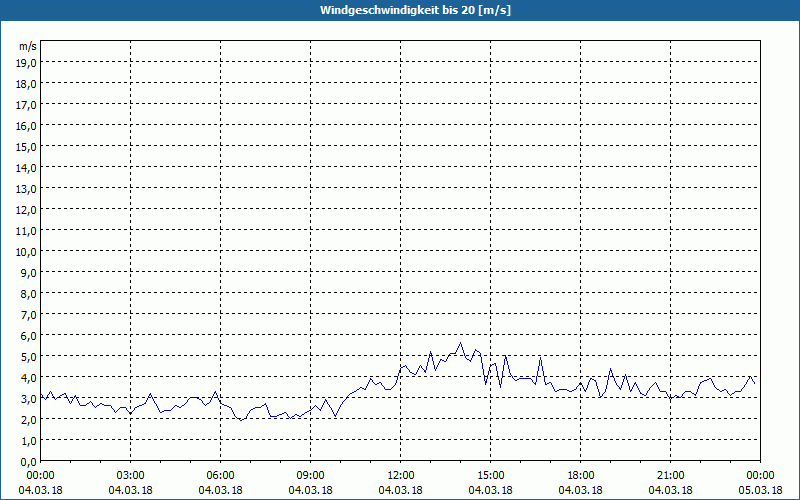Select the 7,0 y-axis label
This screenshot has height=500, width=800.
click(30, 315)
